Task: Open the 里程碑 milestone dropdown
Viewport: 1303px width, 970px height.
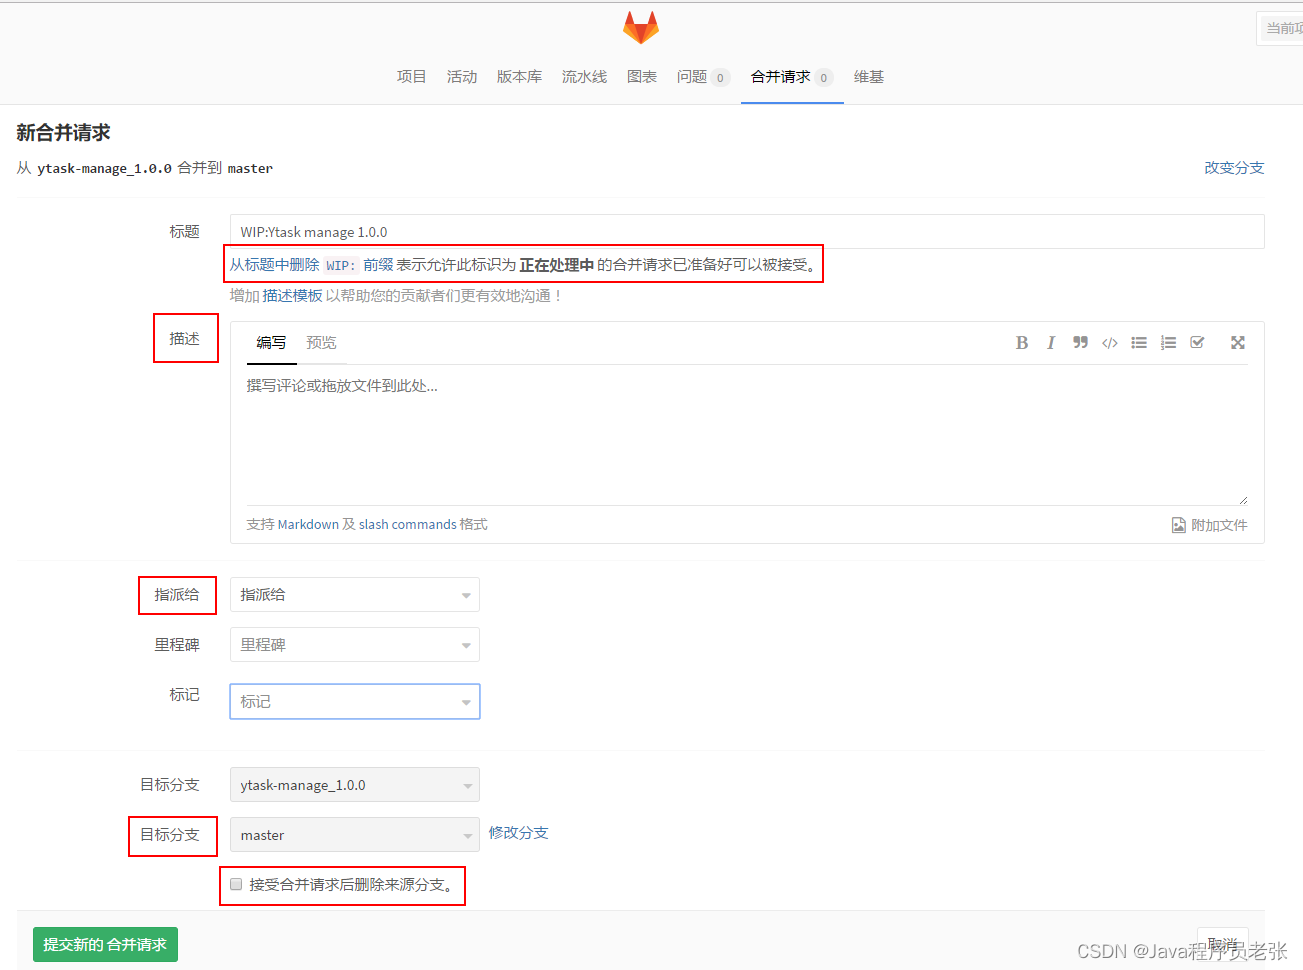Action: 355,645
